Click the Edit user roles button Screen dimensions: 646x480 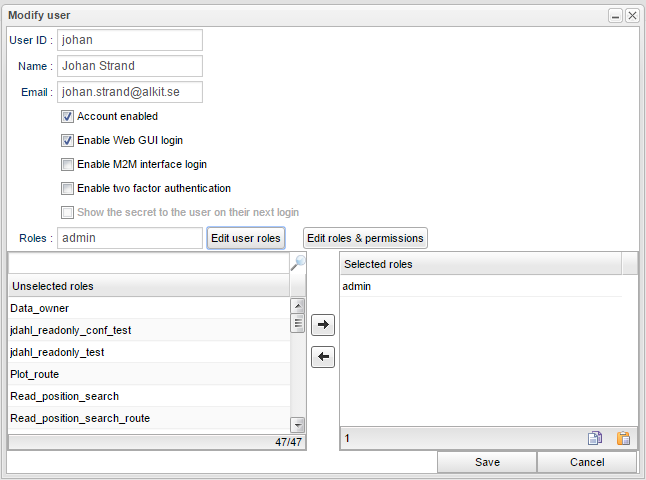[246, 238]
